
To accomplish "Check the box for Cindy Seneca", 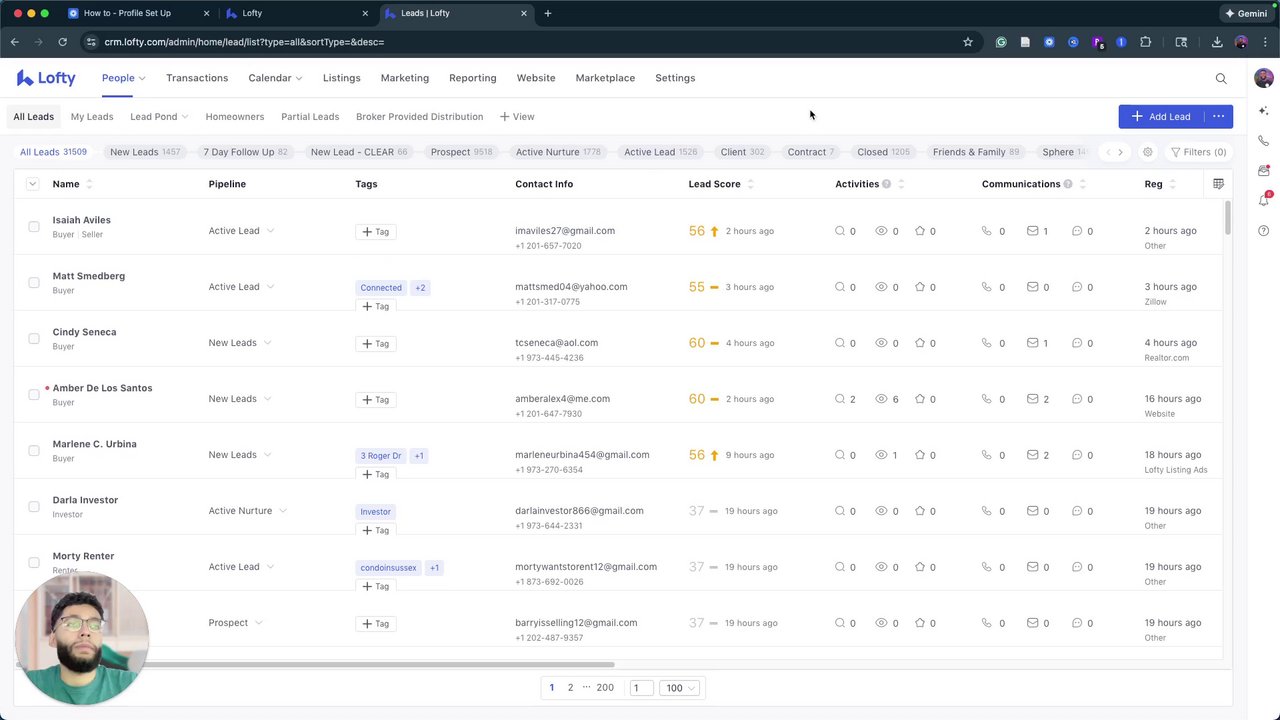I will [x=34, y=339].
